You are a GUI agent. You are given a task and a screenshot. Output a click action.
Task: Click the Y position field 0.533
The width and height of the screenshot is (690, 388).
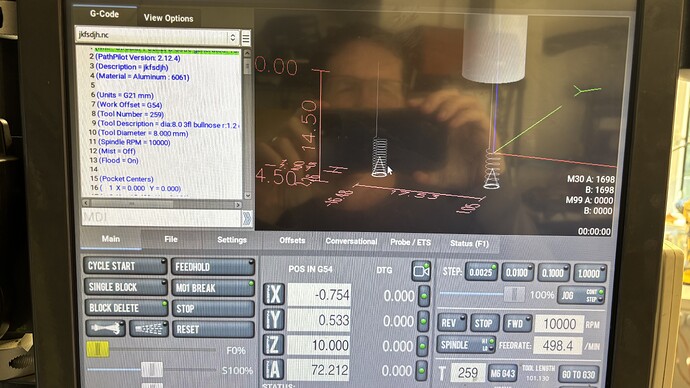coord(319,320)
